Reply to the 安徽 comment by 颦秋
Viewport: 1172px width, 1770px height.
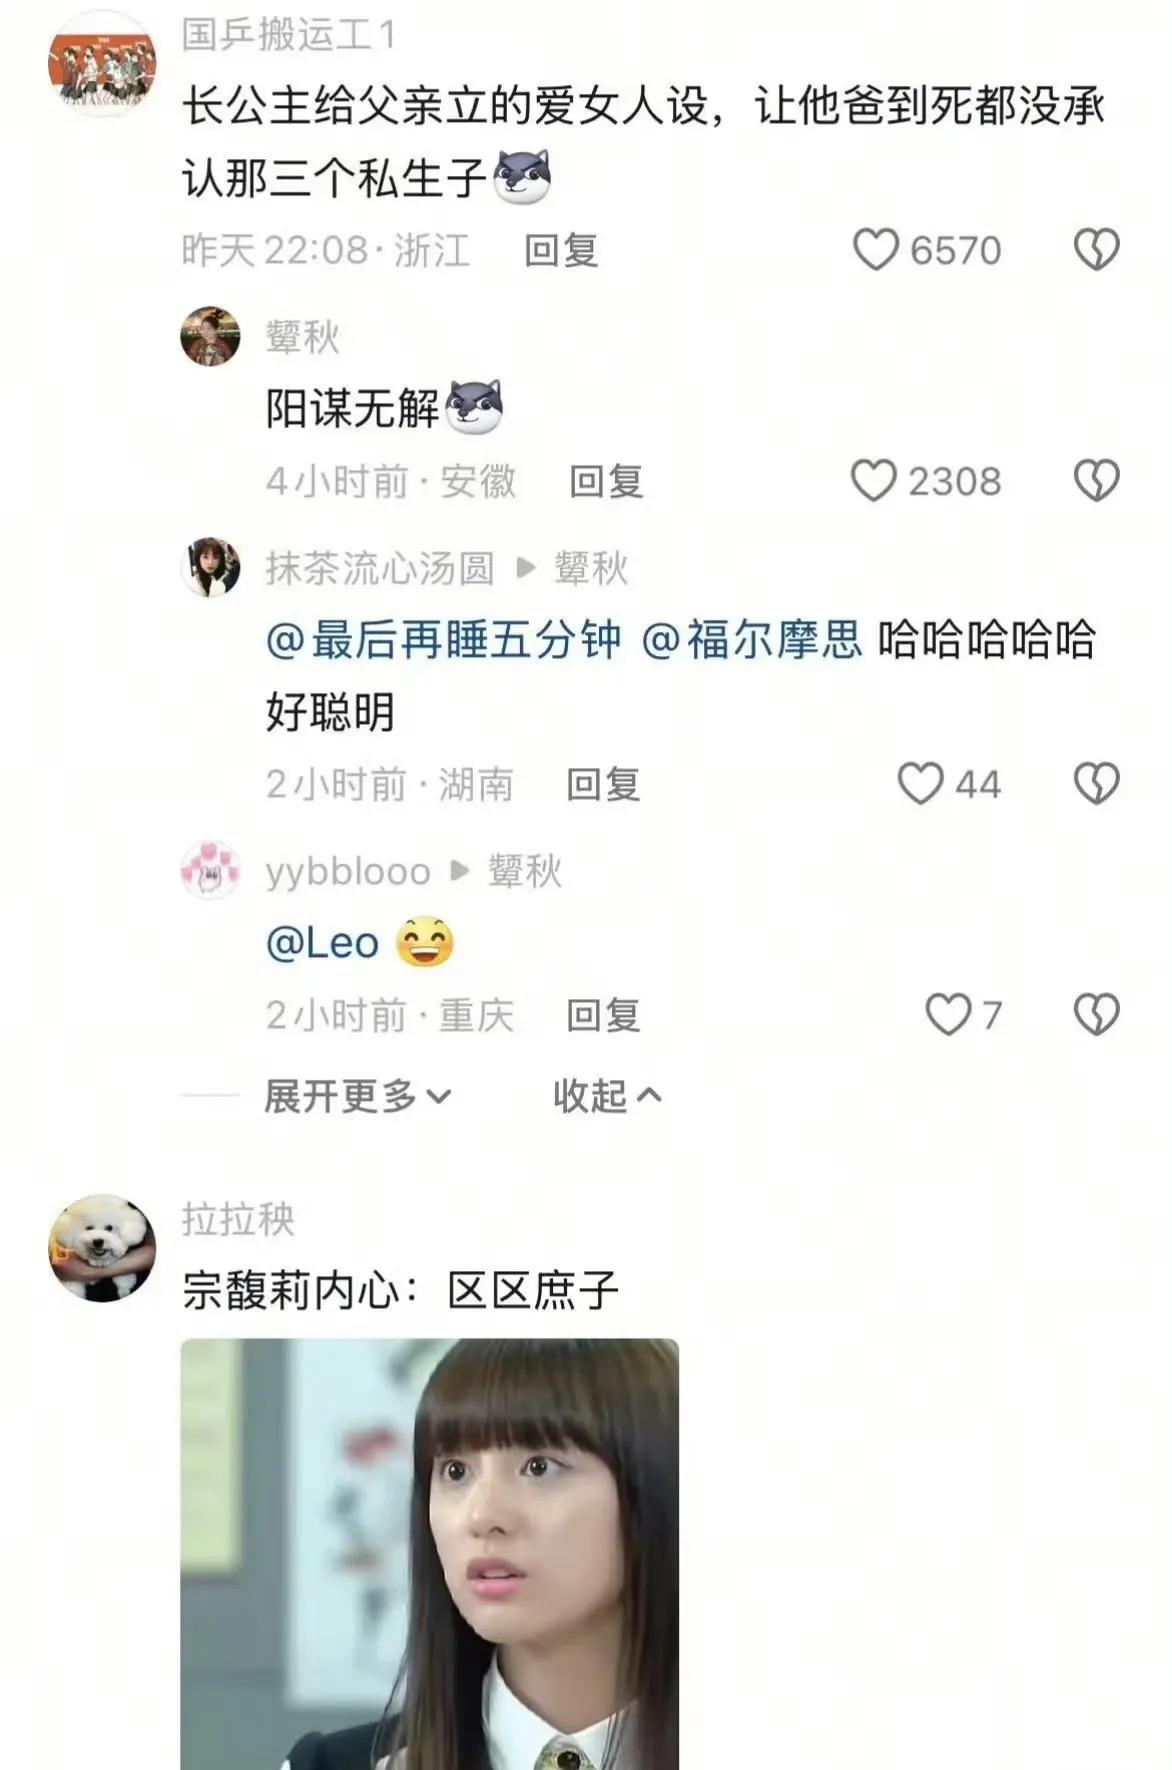click(x=606, y=481)
